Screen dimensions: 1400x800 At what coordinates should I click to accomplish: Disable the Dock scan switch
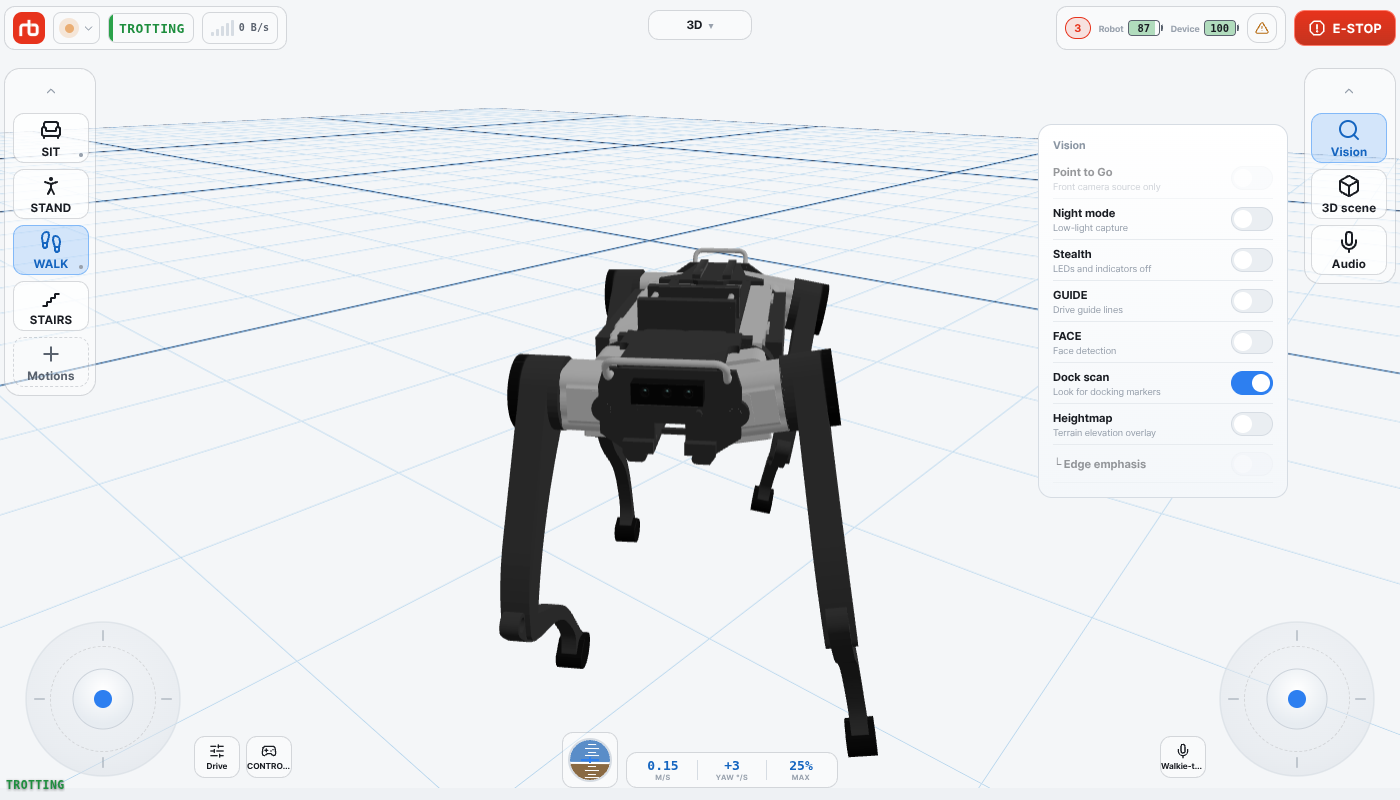[x=1252, y=383]
